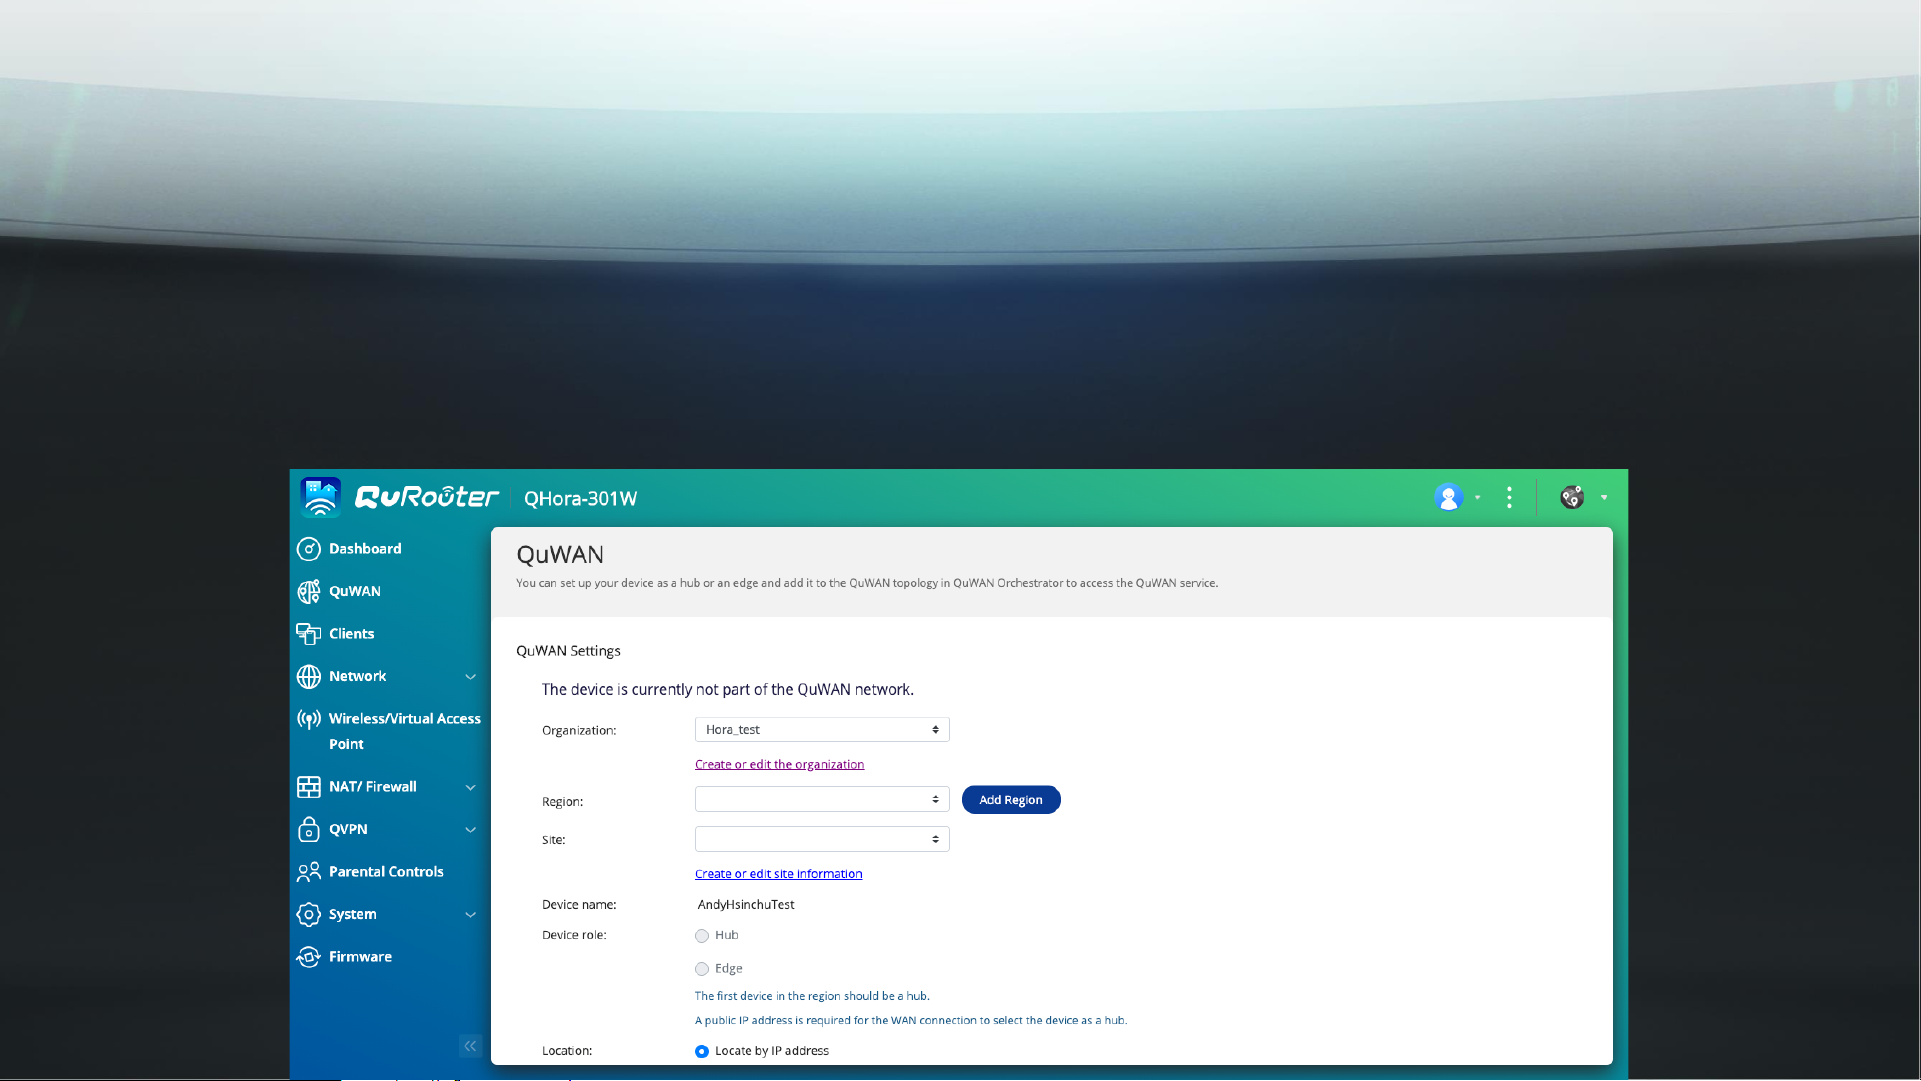The width and height of the screenshot is (1921, 1081).
Task: Click the NAT/Firewall brick wall icon
Action: coord(309,787)
